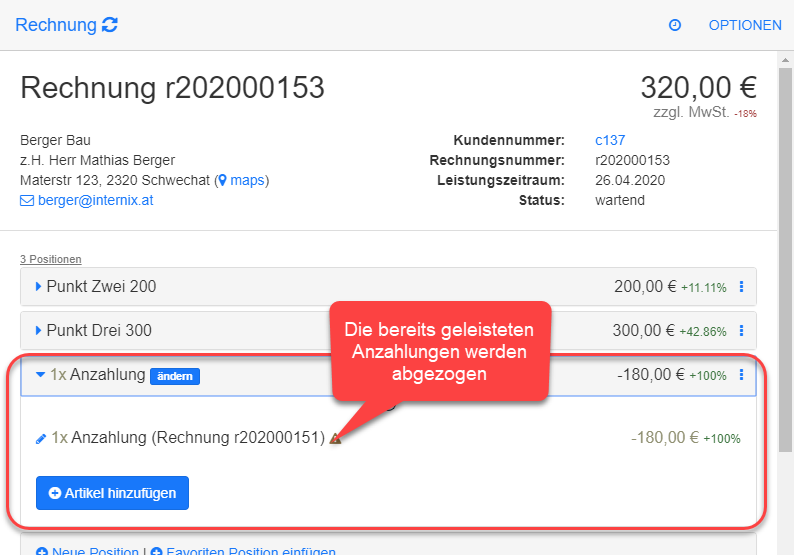Viewport: 794px width, 555px height.
Task: Click the 1x Anzahlung (Rechnung r202000151) item text
Action: point(188,438)
